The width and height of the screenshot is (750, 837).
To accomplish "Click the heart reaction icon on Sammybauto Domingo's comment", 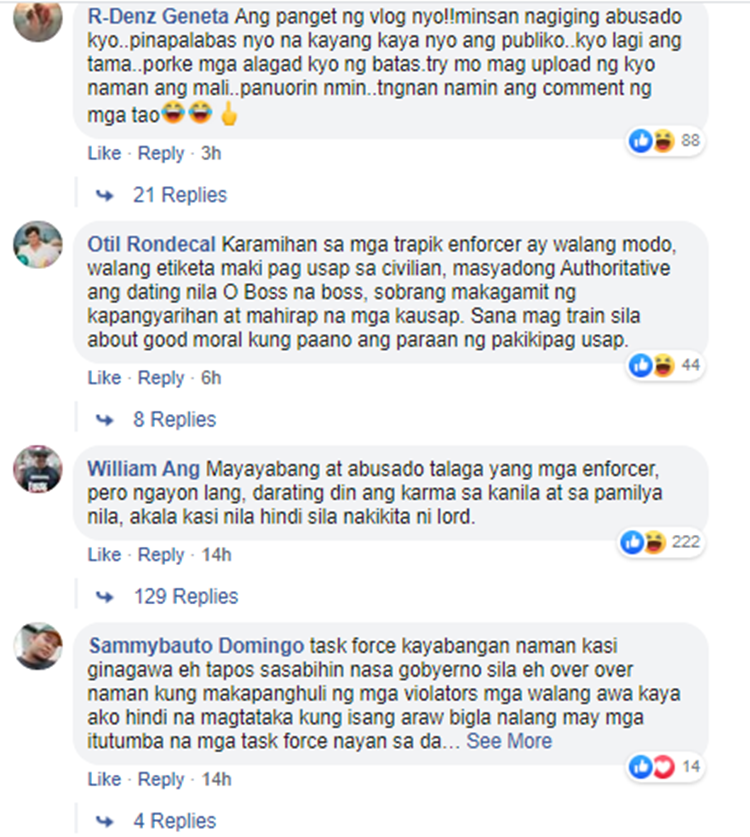I will 664,767.
